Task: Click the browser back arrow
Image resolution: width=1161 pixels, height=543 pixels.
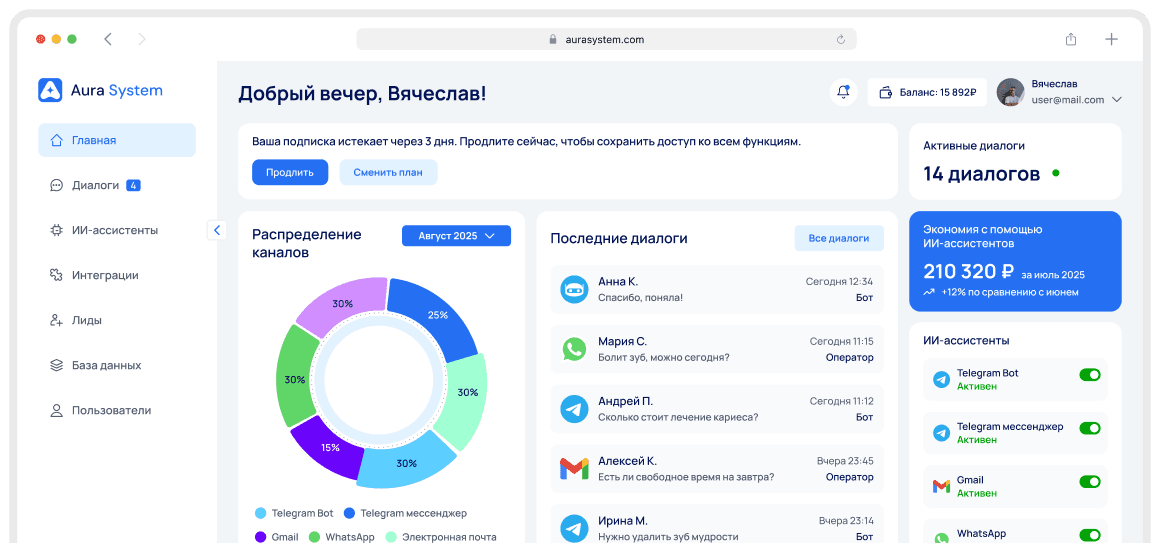Action: [108, 39]
